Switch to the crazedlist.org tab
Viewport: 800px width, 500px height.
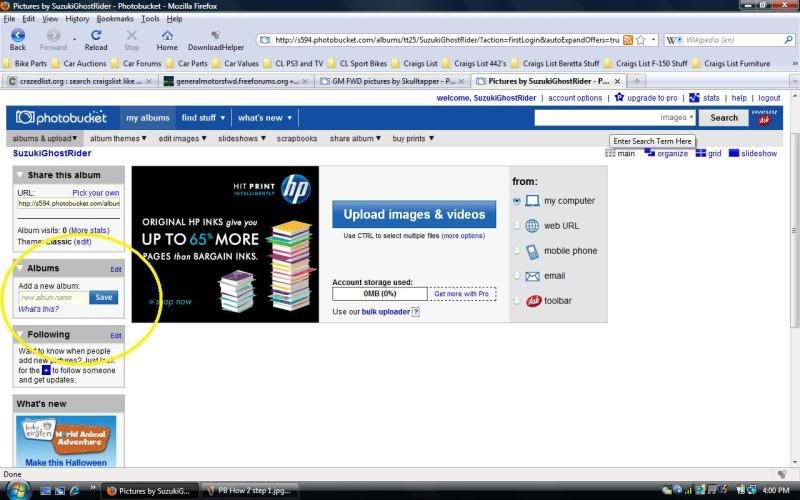pos(79,81)
